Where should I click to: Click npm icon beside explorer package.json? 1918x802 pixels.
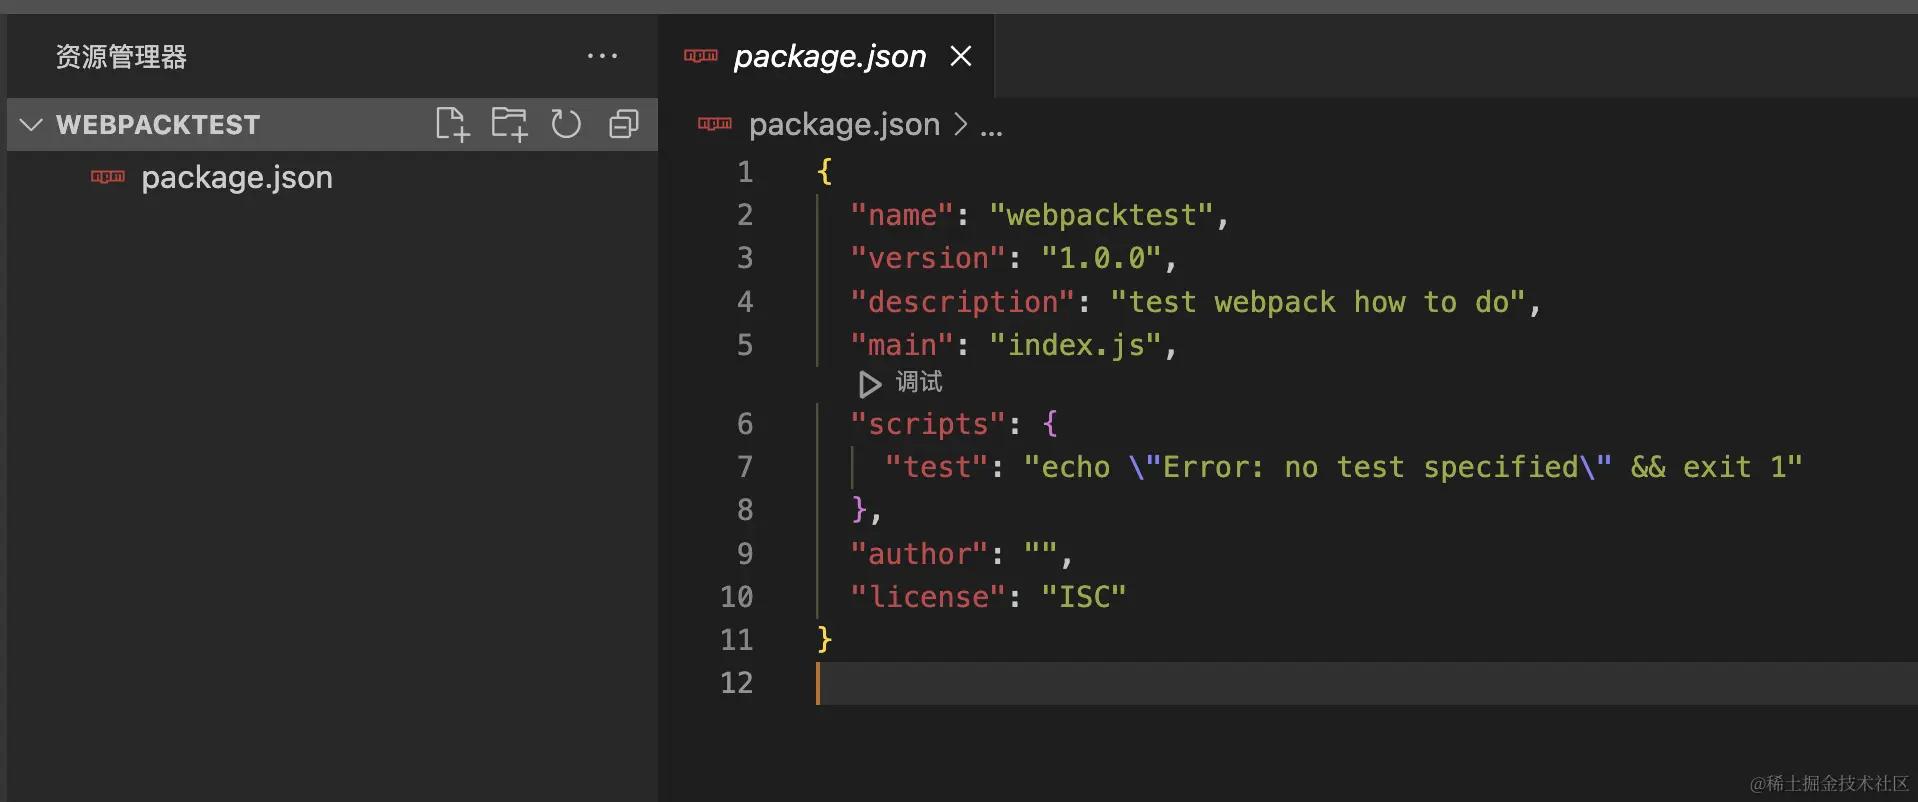coord(108,177)
